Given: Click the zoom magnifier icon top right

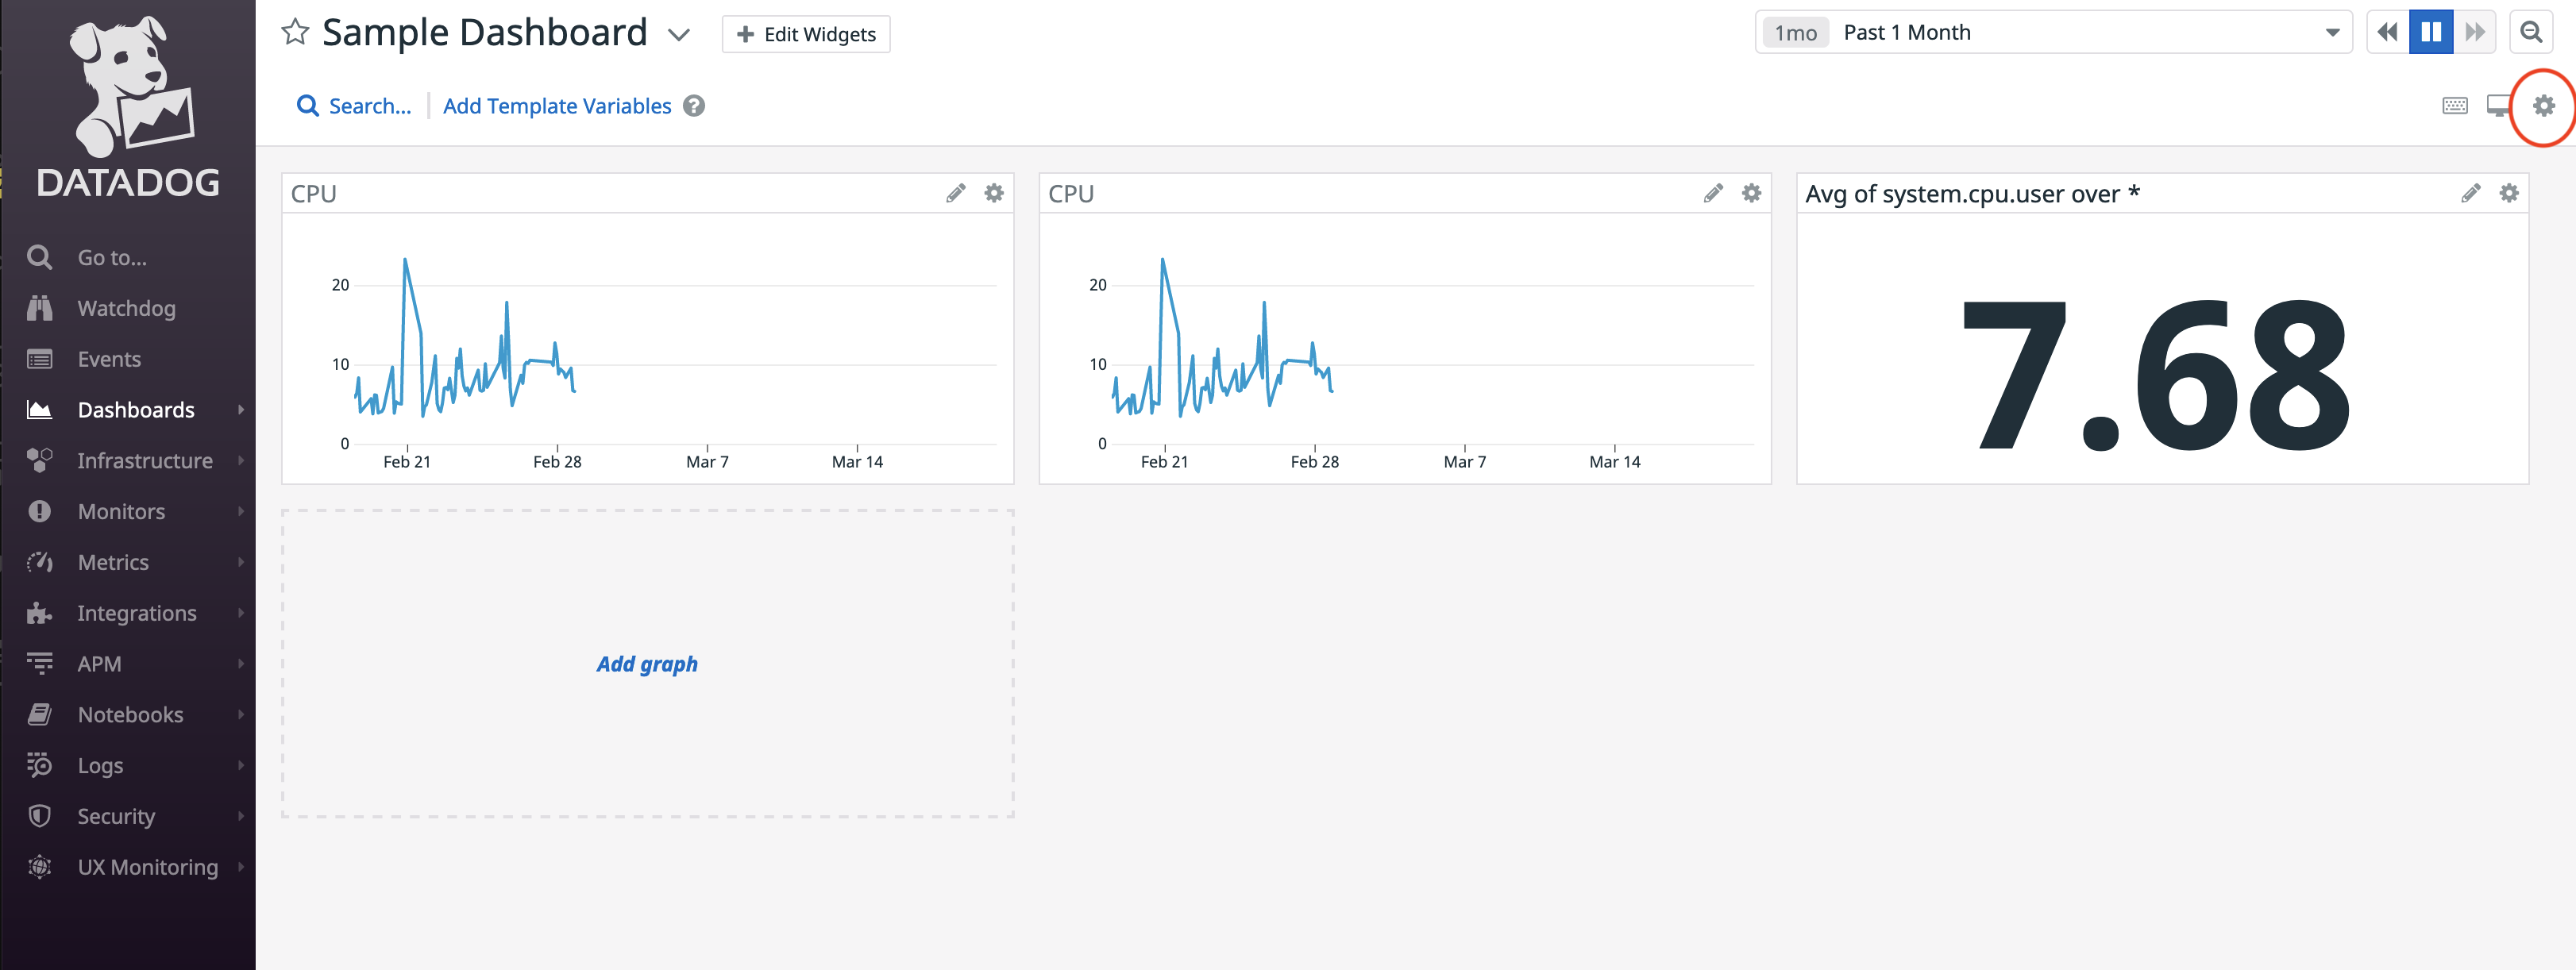Looking at the screenshot, I should (x=2530, y=33).
